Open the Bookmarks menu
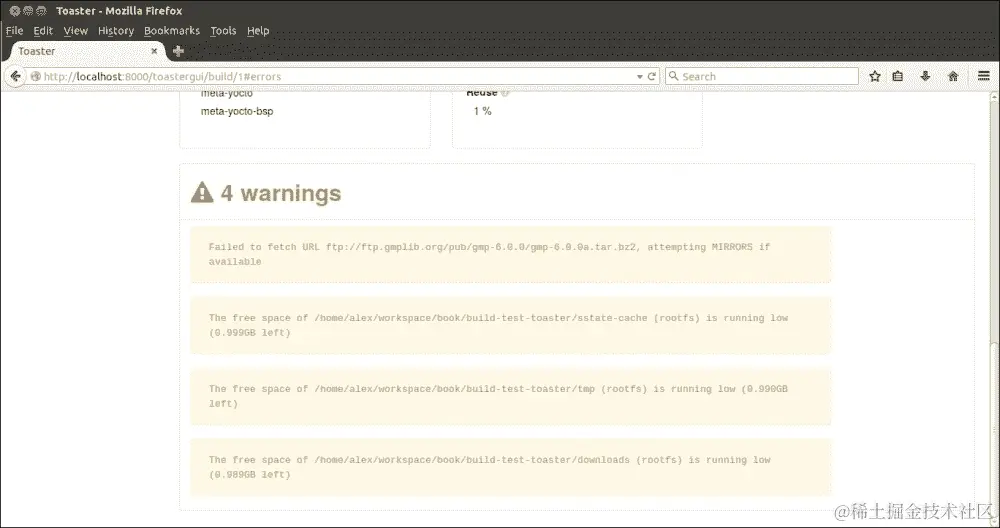The height and width of the screenshot is (528, 1000). (x=172, y=31)
